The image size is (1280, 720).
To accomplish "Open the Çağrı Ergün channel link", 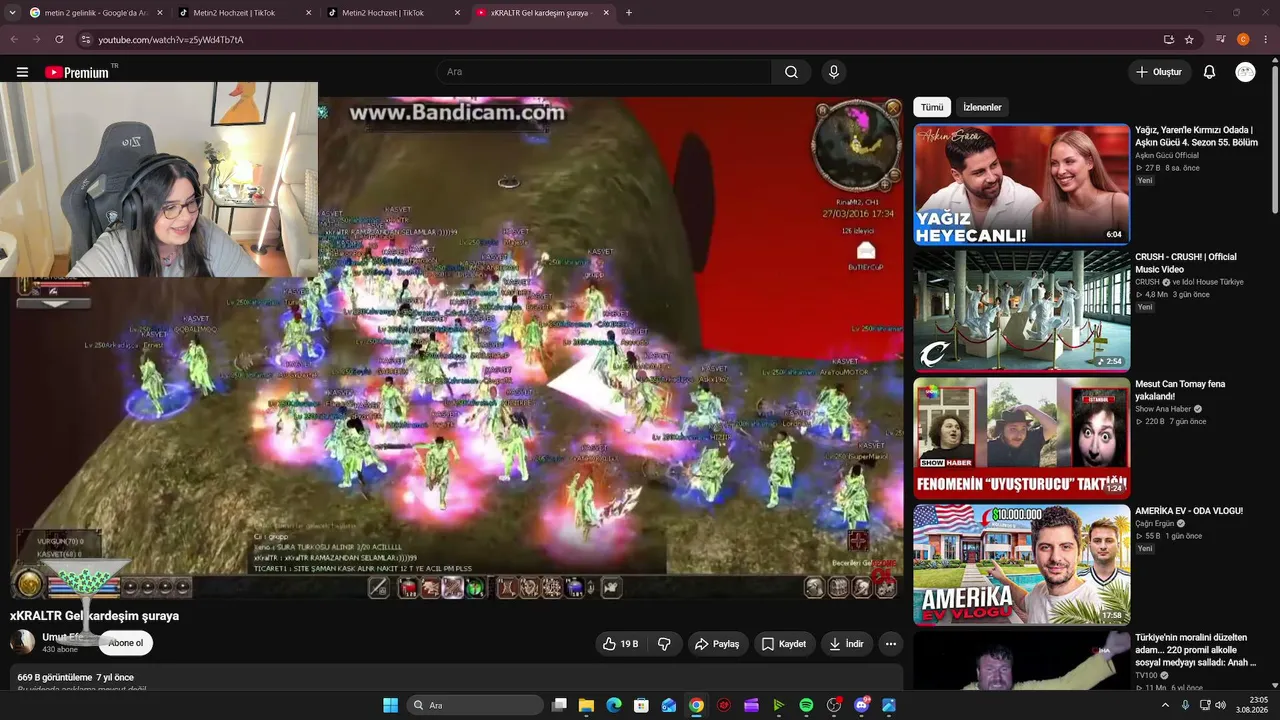I will click(1155, 524).
